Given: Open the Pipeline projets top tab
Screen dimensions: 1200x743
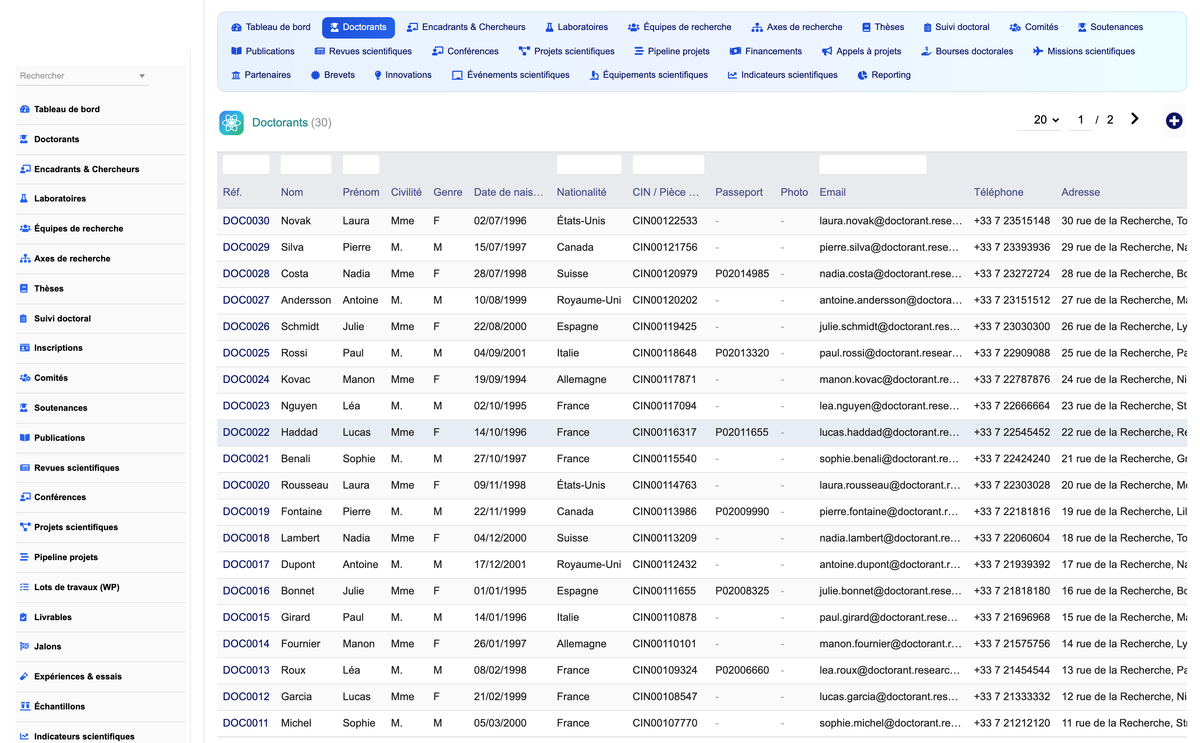Looking at the screenshot, I should click(x=671, y=51).
